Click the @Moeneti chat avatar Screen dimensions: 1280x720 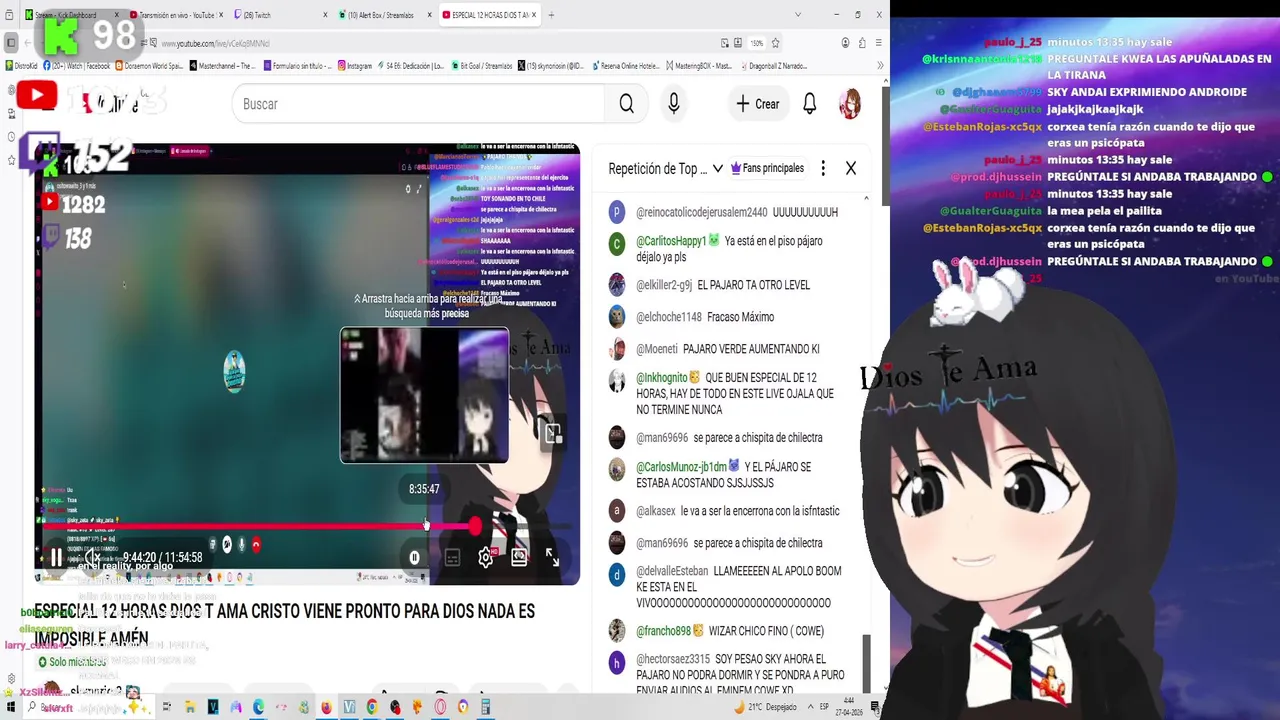tap(617, 349)
